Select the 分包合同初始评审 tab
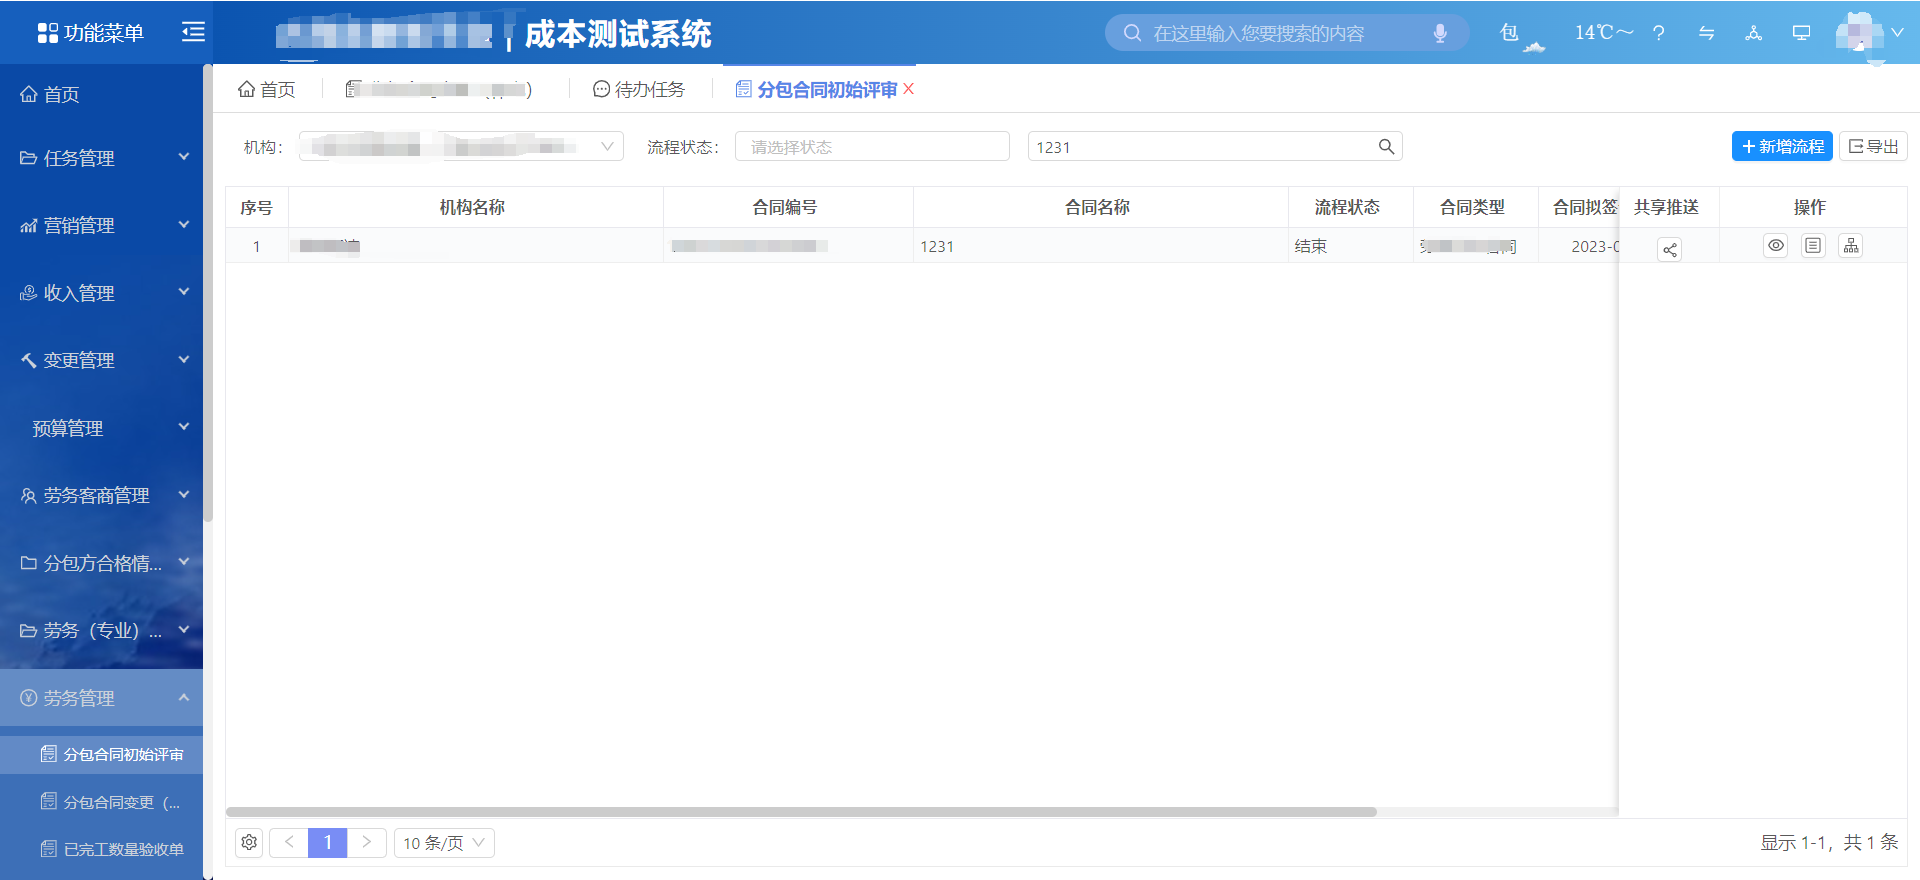Screen dimensions: 1920x880 click(817, 89)
